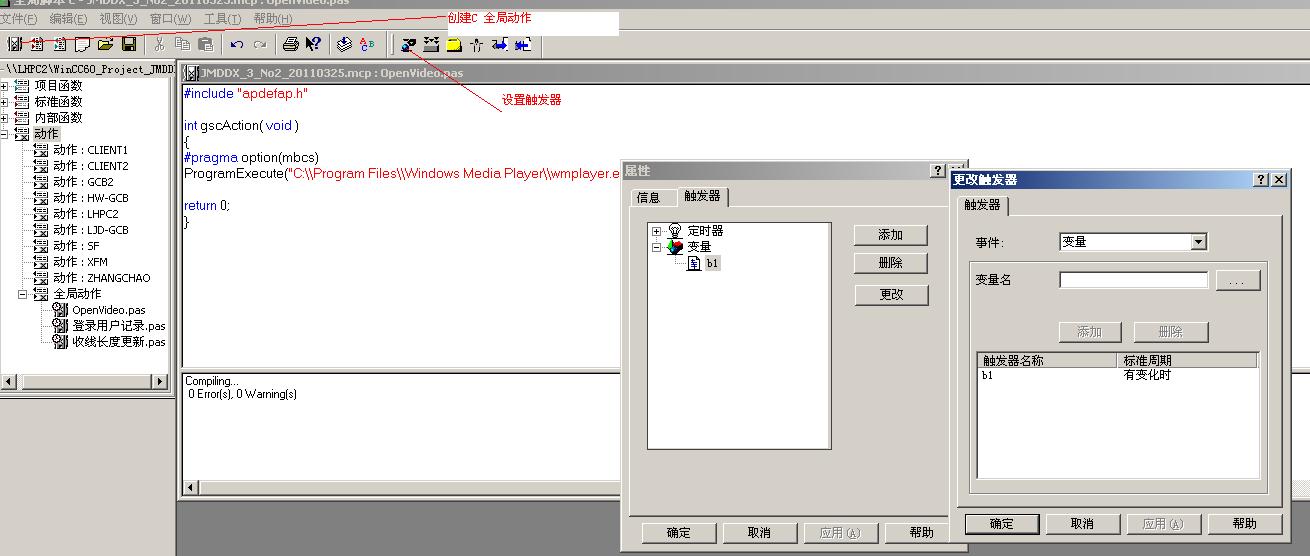This screenshot has width=1310, height=556.
Task: Select 收线长度更新.pas in the tree
Action: [x=119, y=342]
